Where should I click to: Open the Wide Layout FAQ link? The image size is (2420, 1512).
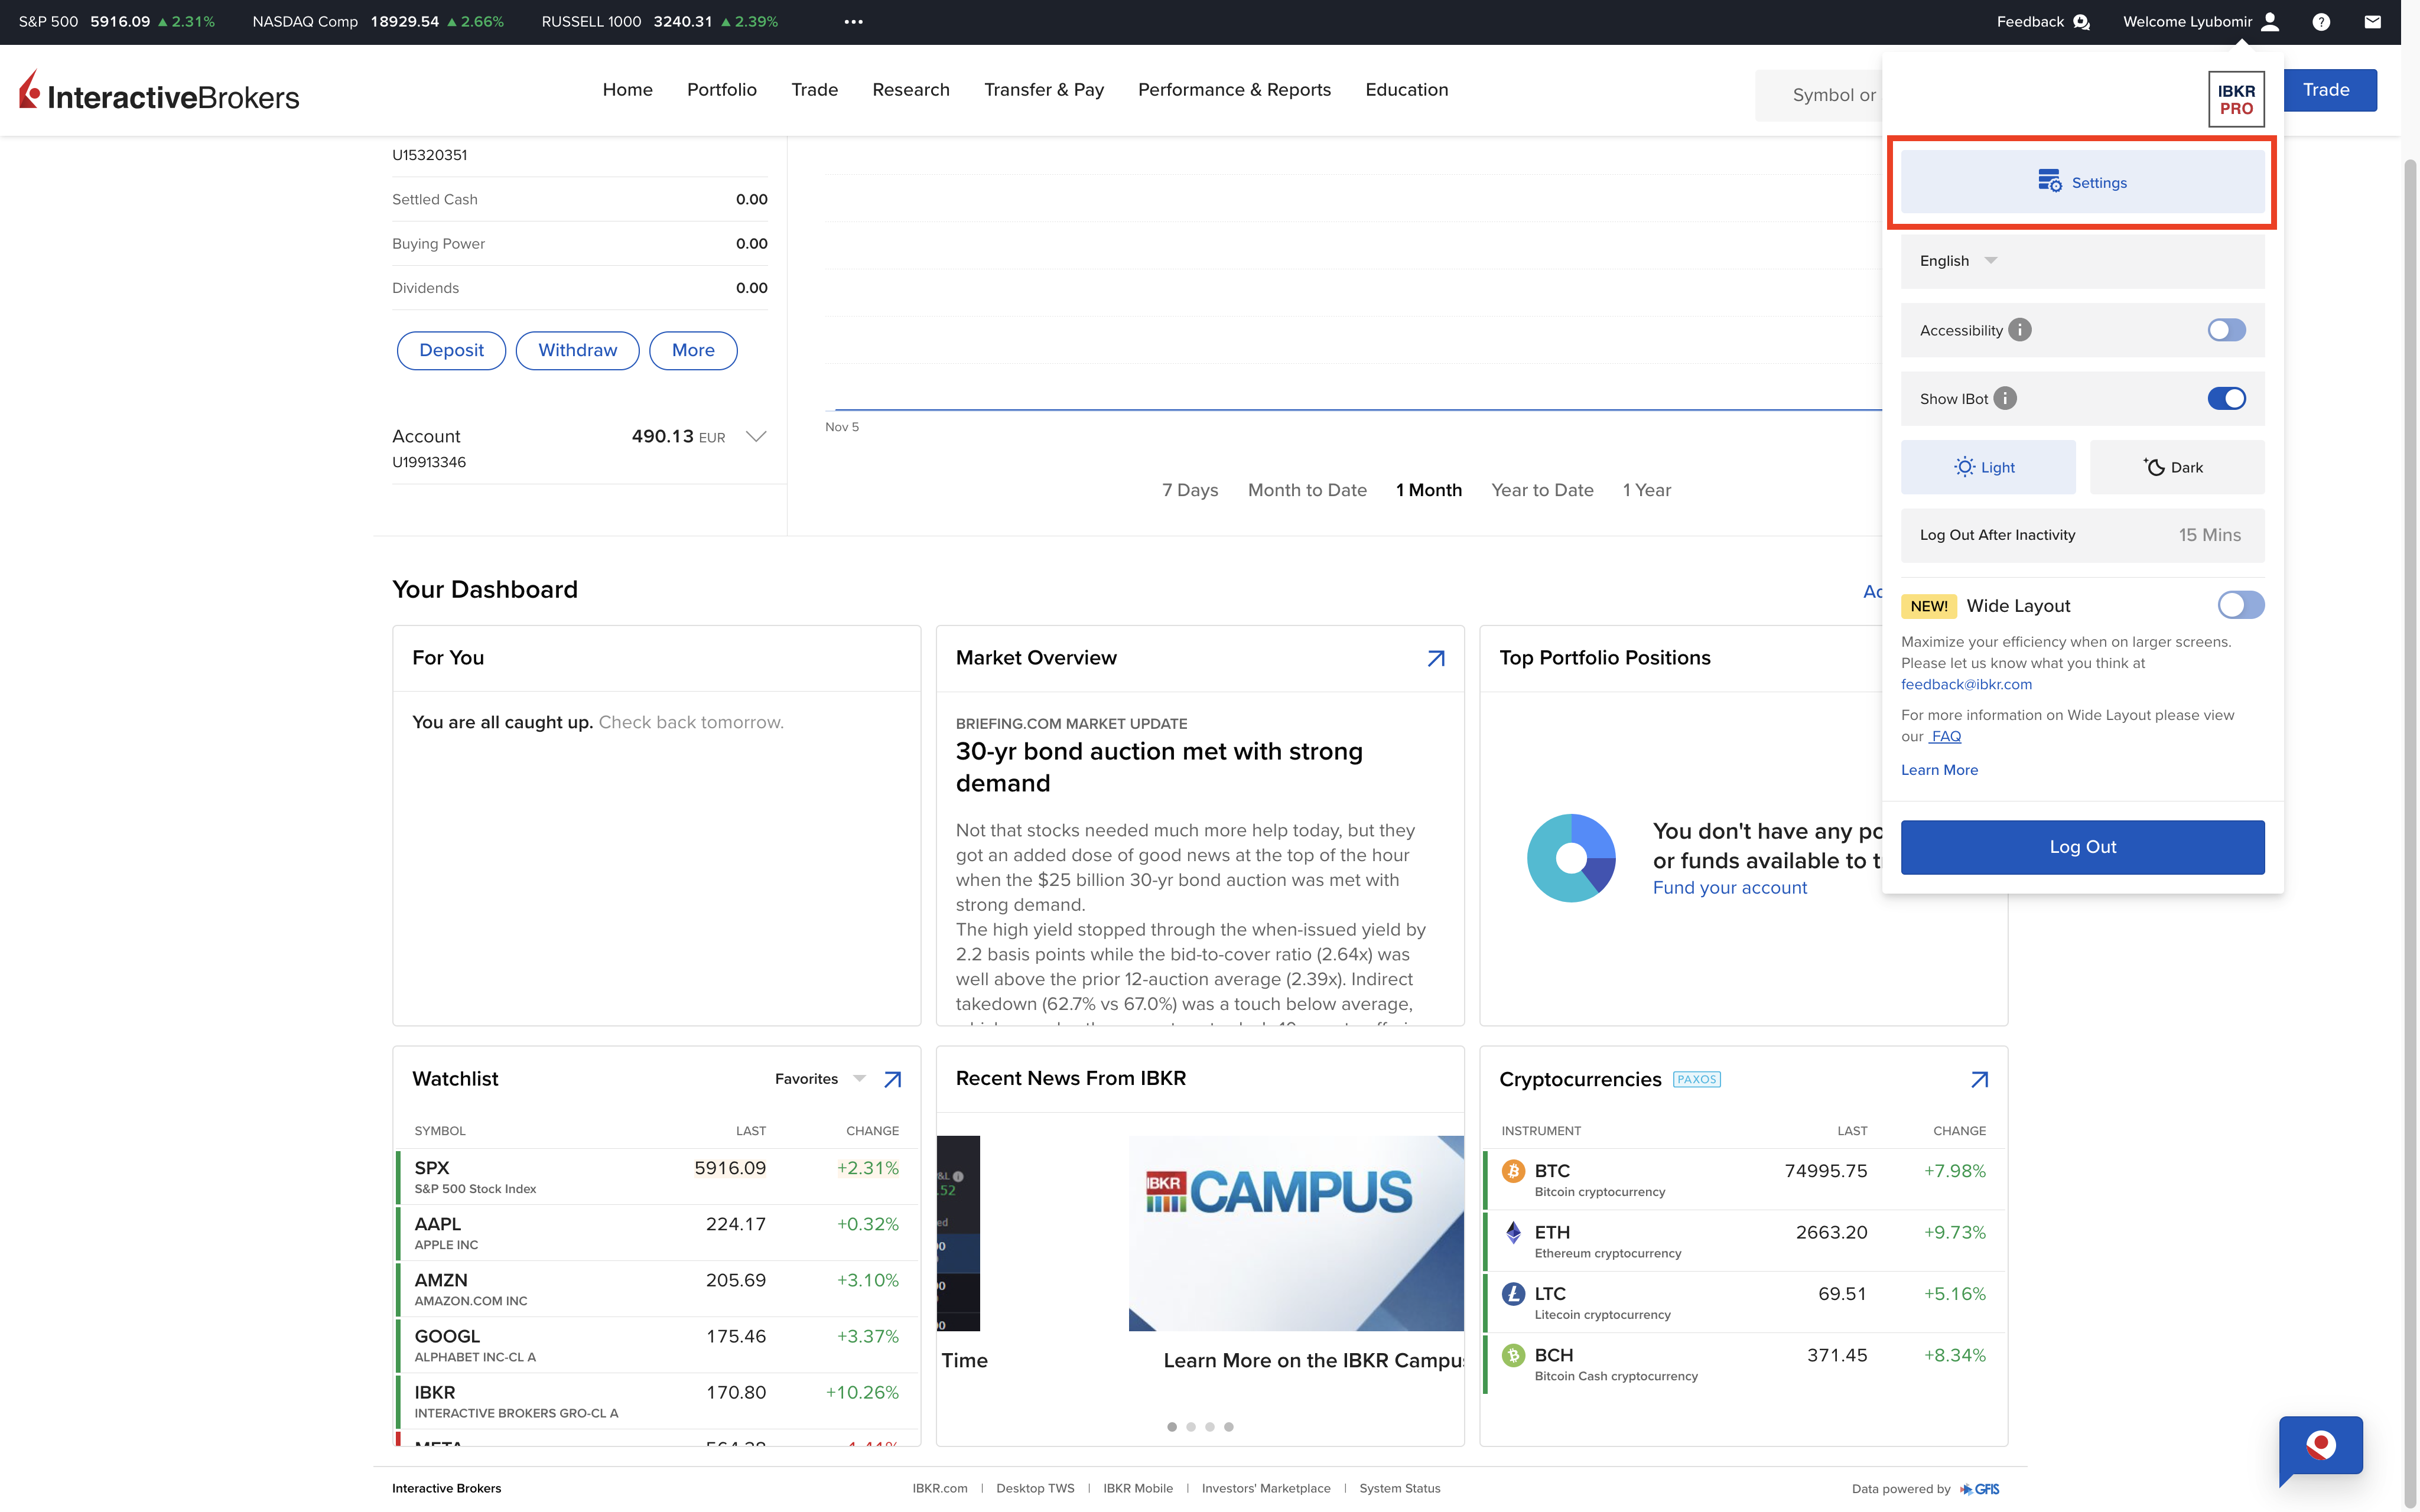(1945, 736)
